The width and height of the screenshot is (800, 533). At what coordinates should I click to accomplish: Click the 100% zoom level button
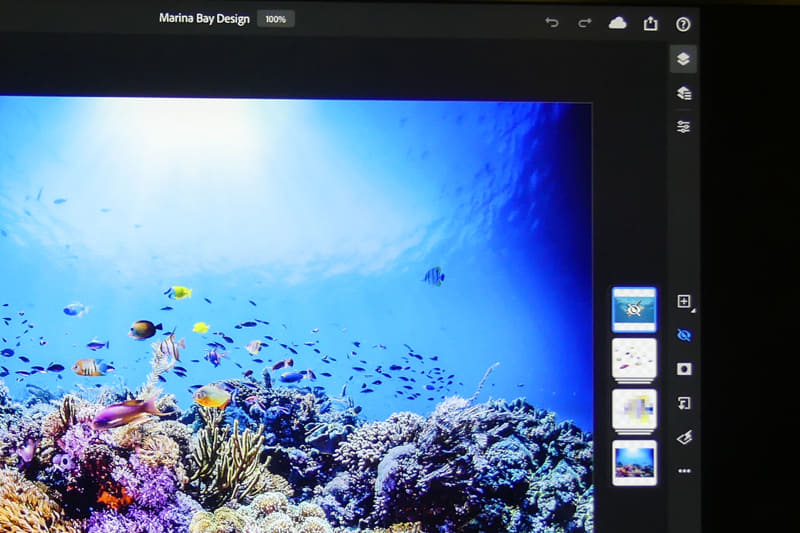276,19
